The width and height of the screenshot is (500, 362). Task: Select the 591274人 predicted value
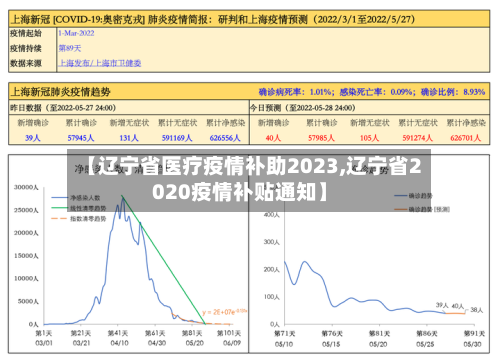418,138
